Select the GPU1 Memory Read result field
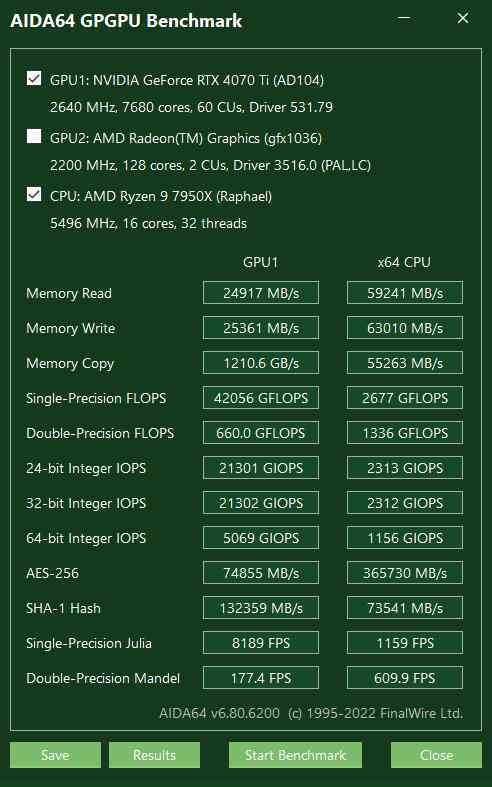This screenshot has height=787, width=492. point(261,293)
